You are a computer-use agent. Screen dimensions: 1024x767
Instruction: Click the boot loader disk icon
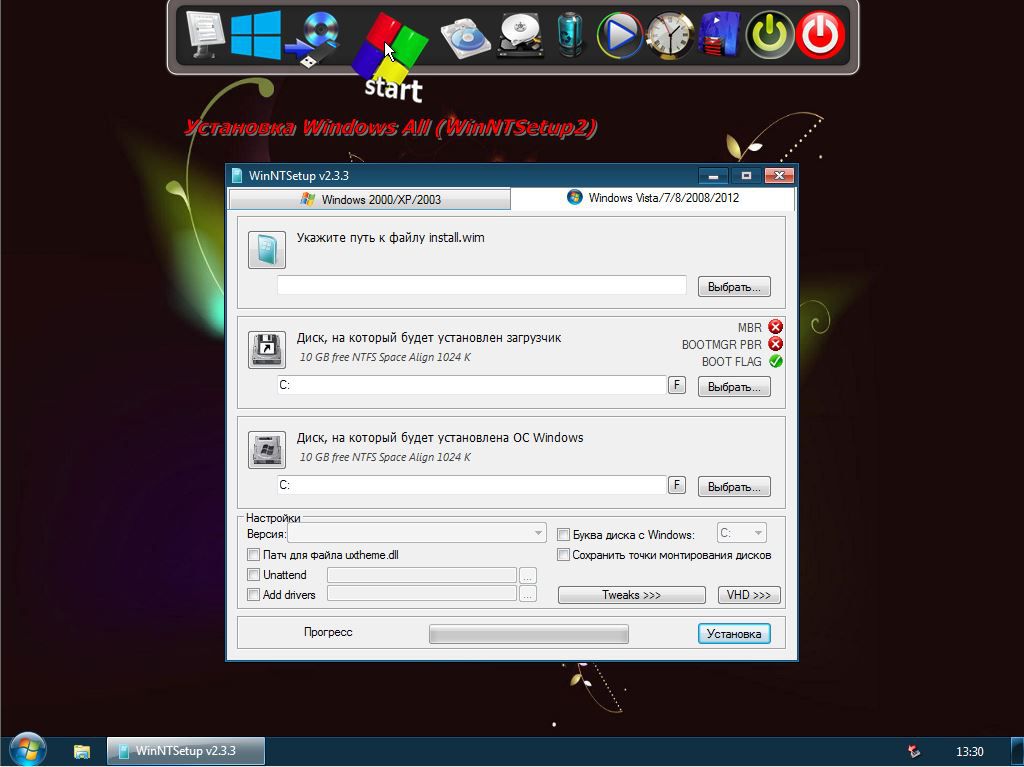point(266,350)
